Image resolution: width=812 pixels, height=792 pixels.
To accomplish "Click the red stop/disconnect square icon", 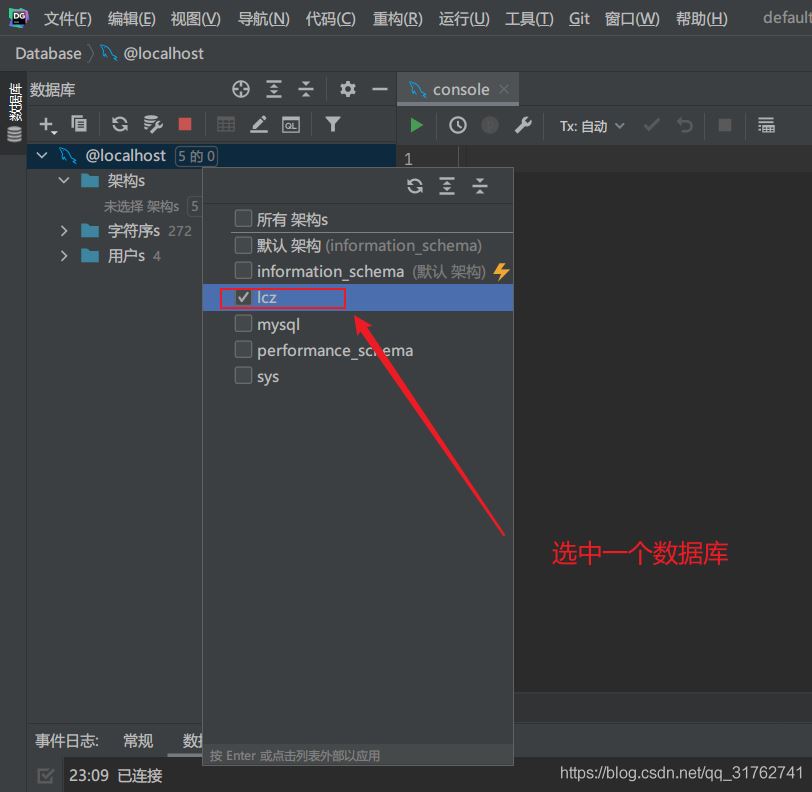I will pos(185,124).
